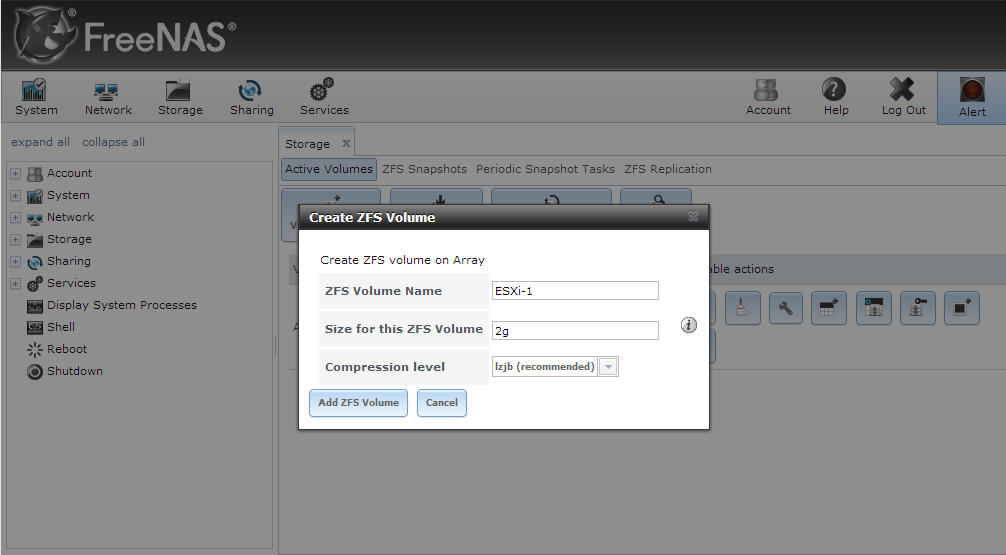Click the add volume button with plus icon

point(331,197)
